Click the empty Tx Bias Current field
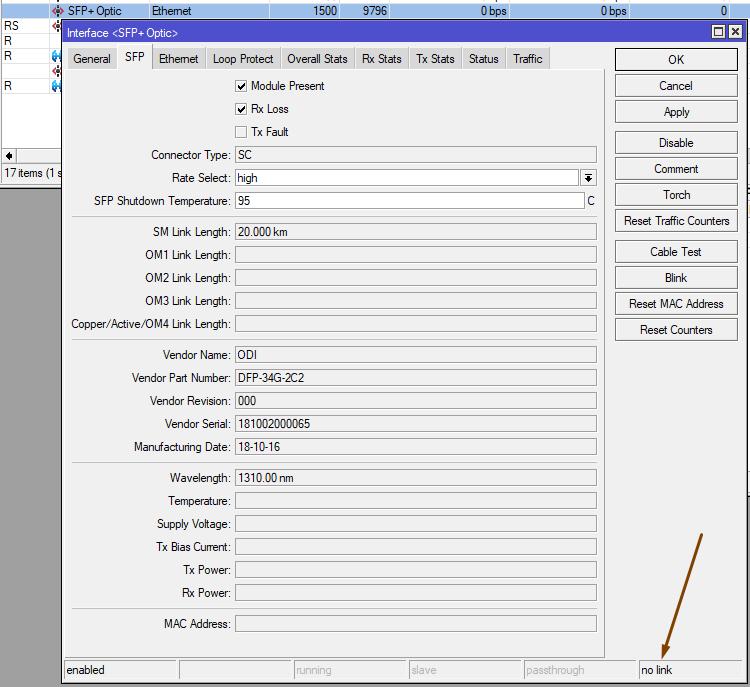The image size is (750, 687). pyautogui.click(x=416, y=547)
